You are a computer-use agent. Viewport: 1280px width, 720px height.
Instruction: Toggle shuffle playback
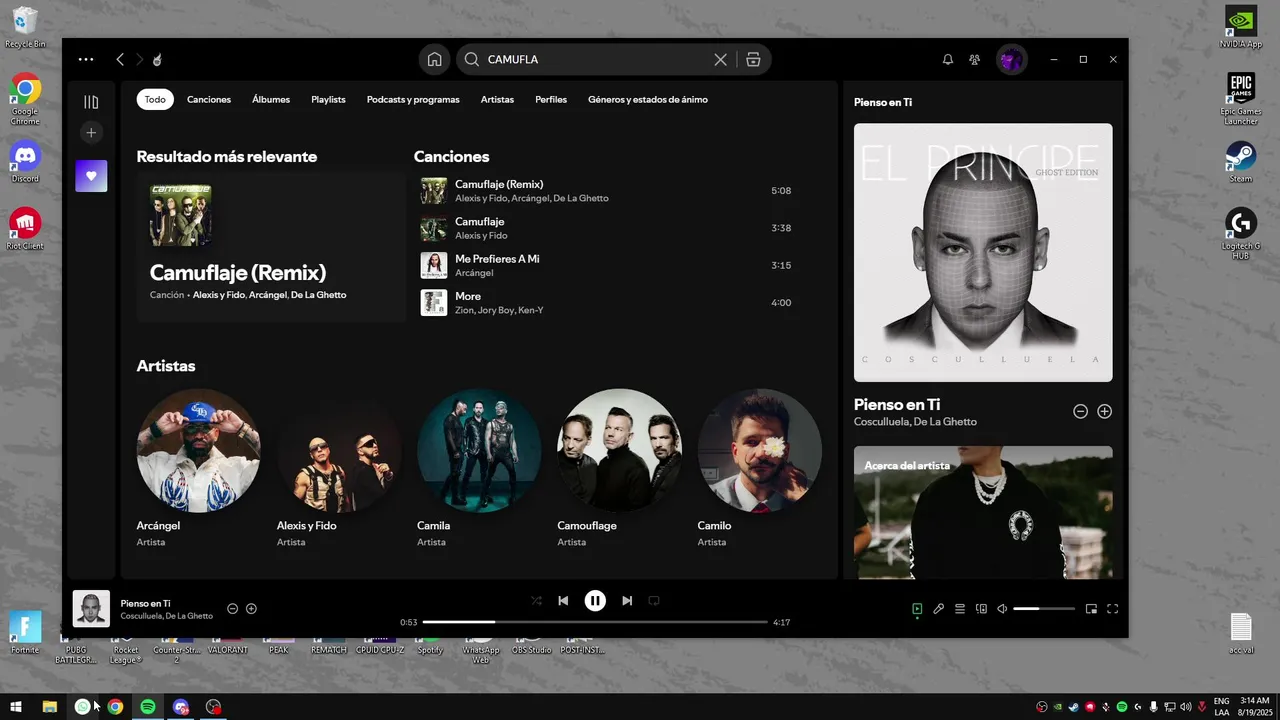[536, 600]
